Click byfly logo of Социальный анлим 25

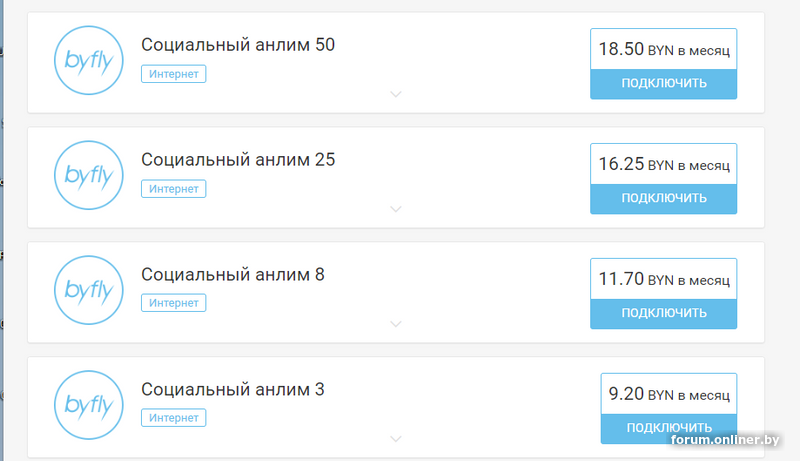89,175
